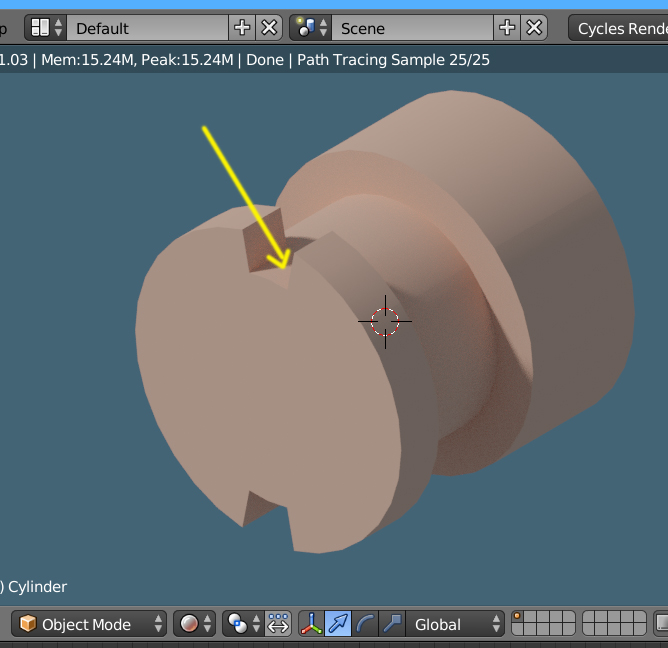Select the translate manipulator arrow
The image size is (668, 648).
click(x=338, y=624)
